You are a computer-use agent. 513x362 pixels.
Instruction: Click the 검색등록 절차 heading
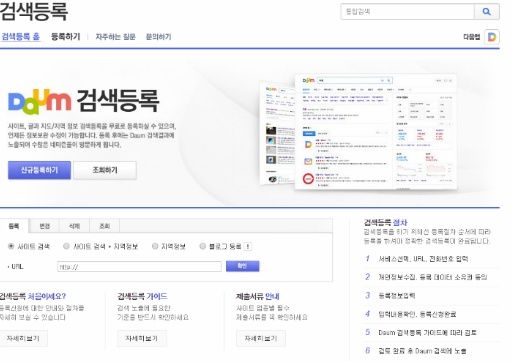[x=385, y=222]
